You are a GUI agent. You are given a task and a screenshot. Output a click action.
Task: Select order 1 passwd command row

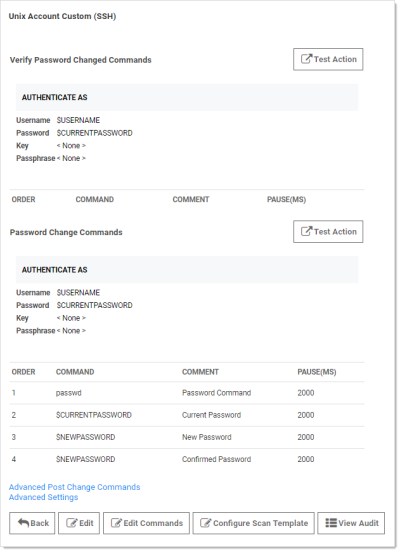(187, 393)
